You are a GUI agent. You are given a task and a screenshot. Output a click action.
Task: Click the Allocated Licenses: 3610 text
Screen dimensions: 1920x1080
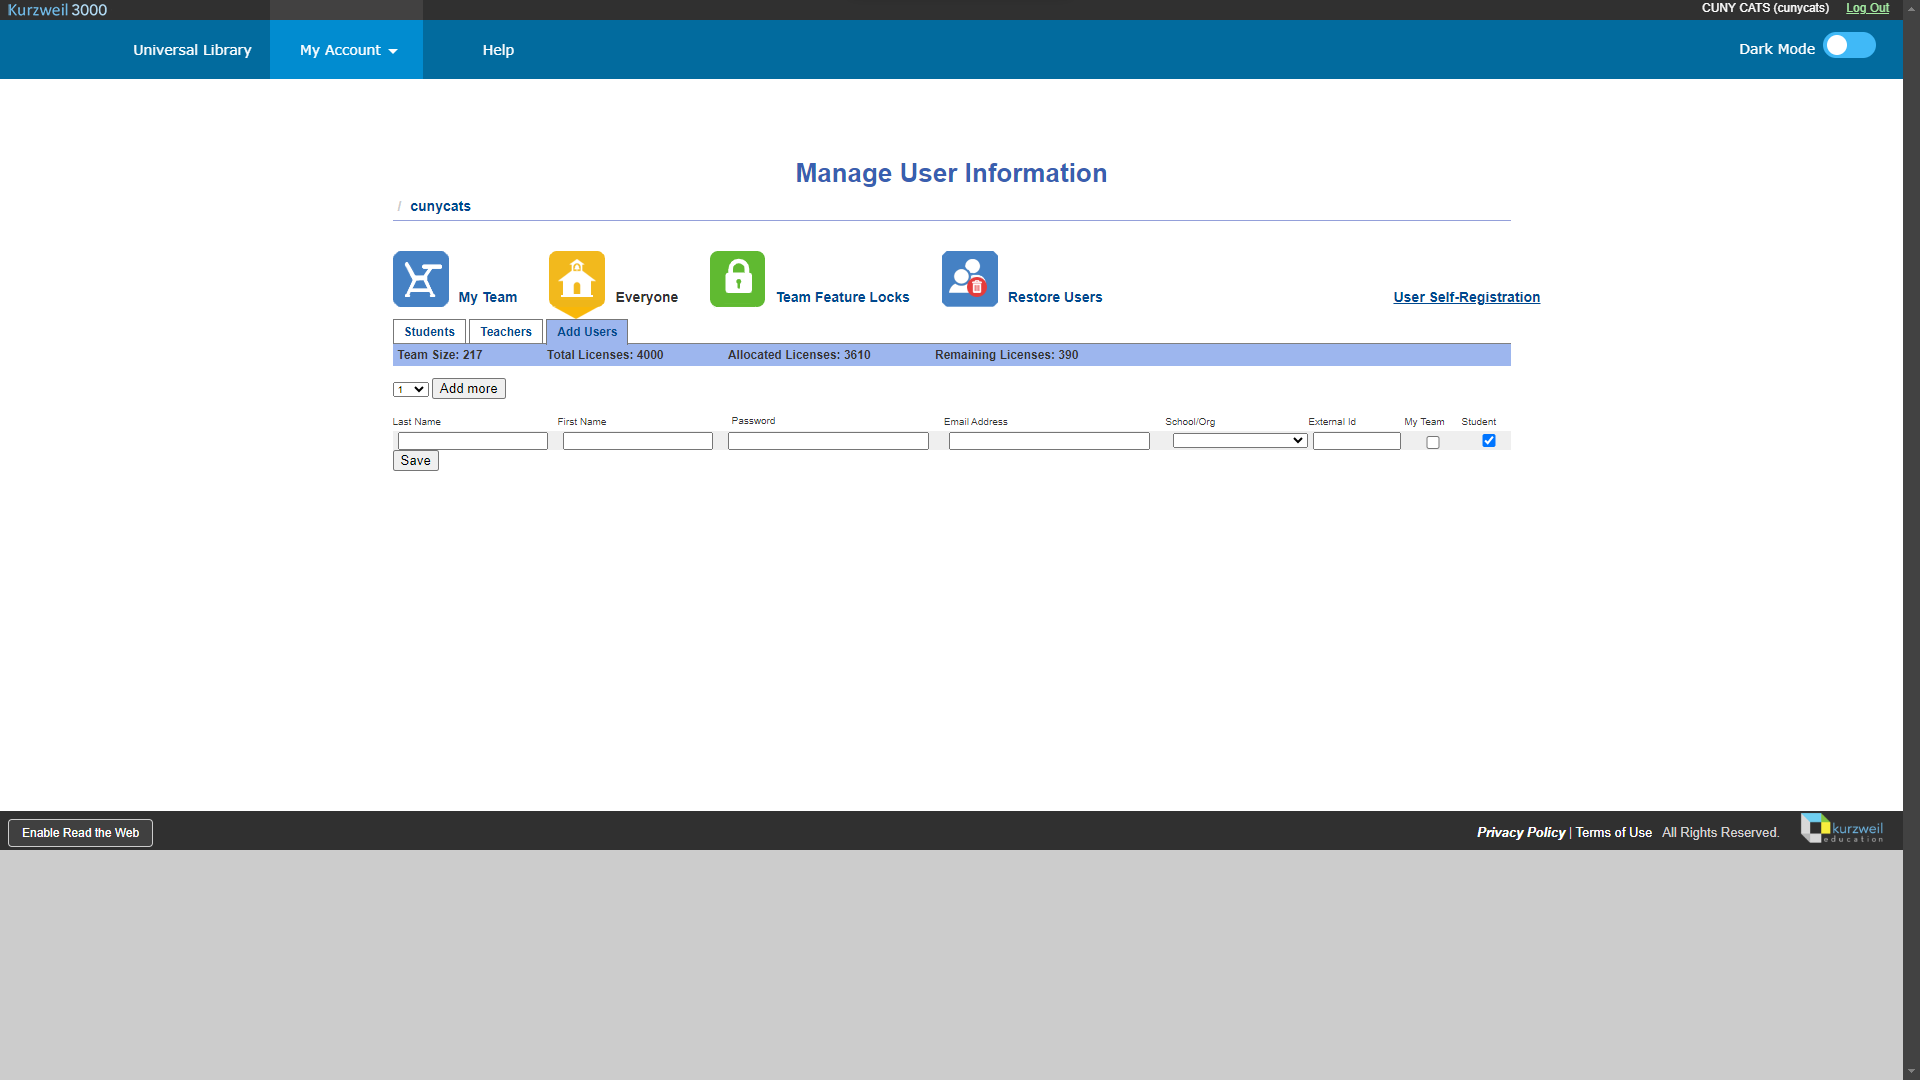coord(799,355)
